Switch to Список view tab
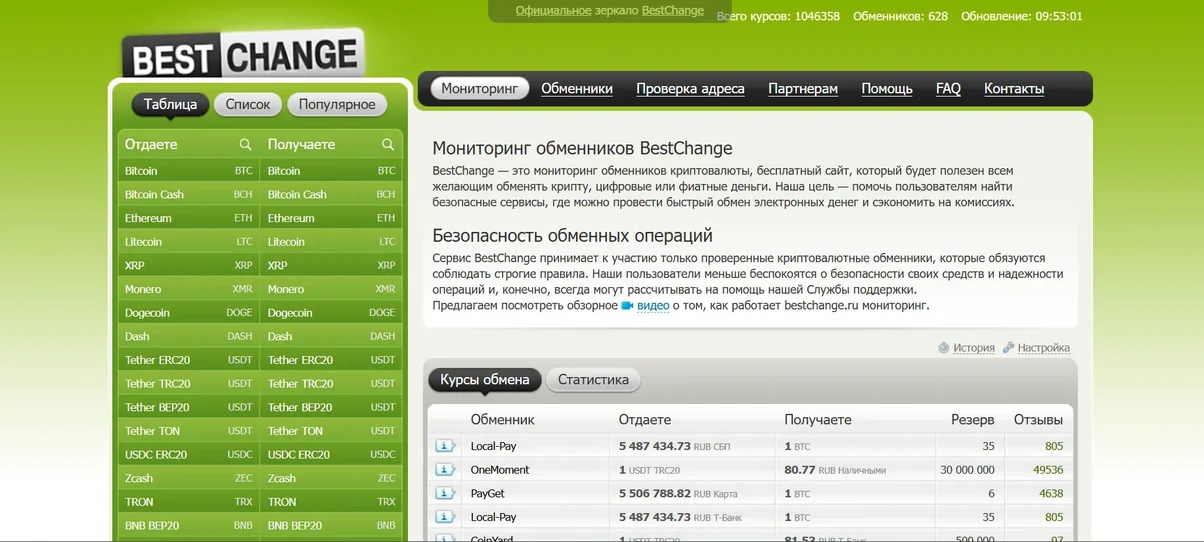This screenshot has width=1204, height=542. (248, 104)
